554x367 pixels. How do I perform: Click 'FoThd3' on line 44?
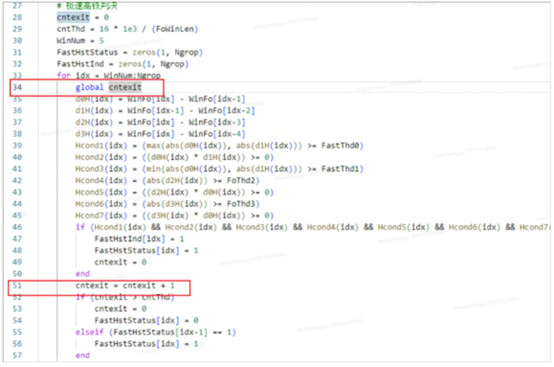tap(241, 204)
